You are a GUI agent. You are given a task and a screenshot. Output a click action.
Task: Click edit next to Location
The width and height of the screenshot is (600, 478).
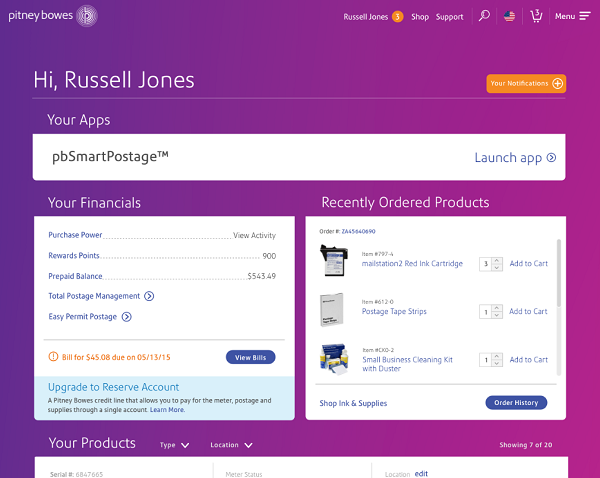(x=421, y=474)
